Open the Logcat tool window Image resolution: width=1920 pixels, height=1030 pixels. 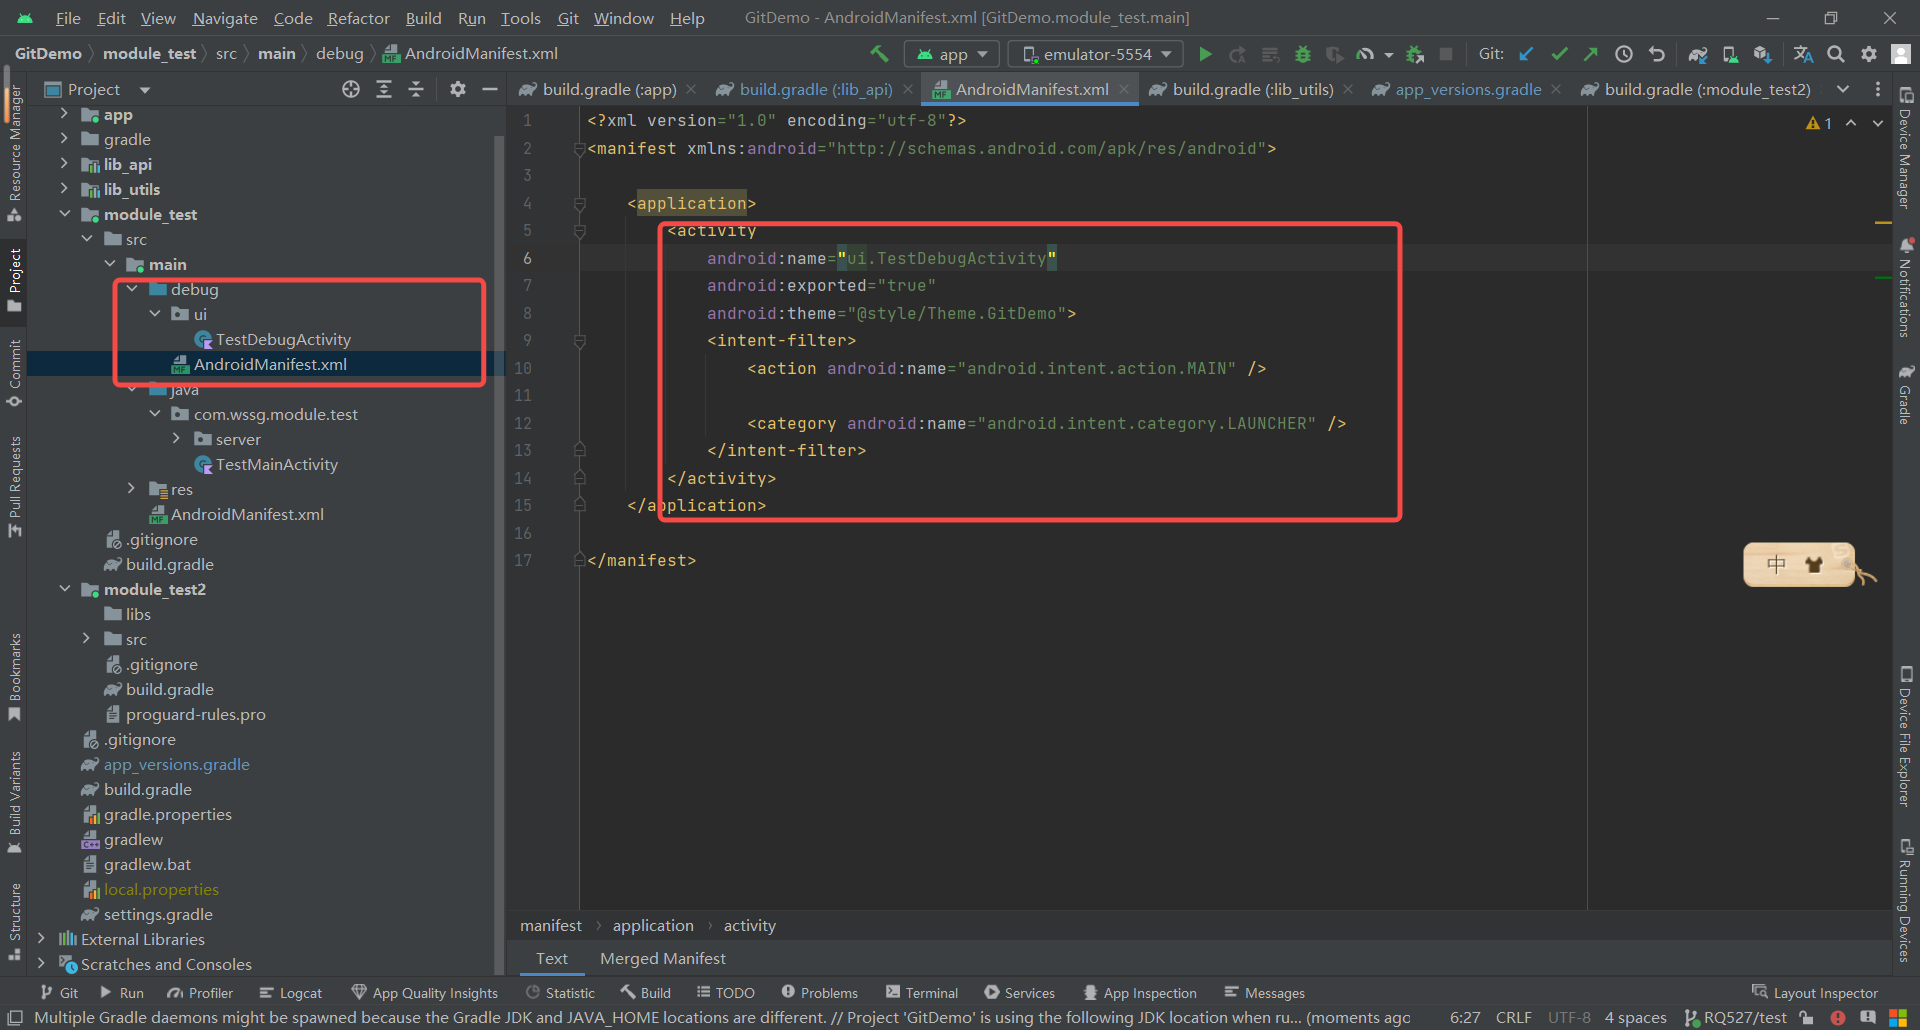coord(290,993)
